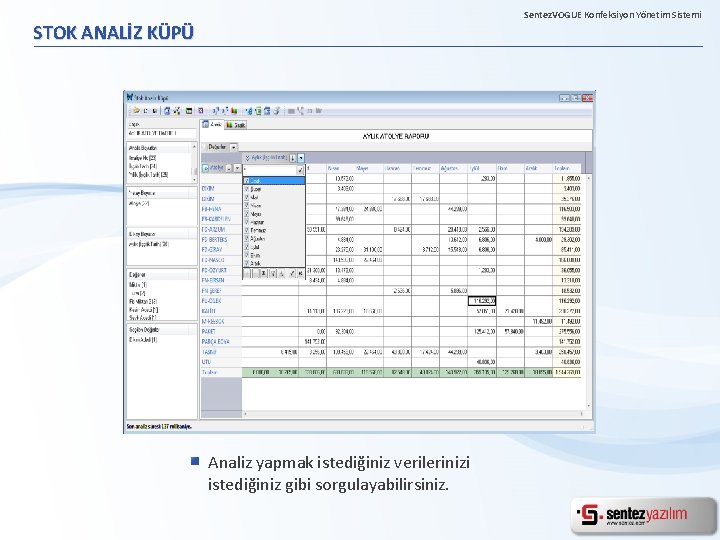The height and width of the screenshot is (540, 720).
Task: Click the check-all icon in filter popup footer
Action: pyautogui.click(x=273, y=274)
